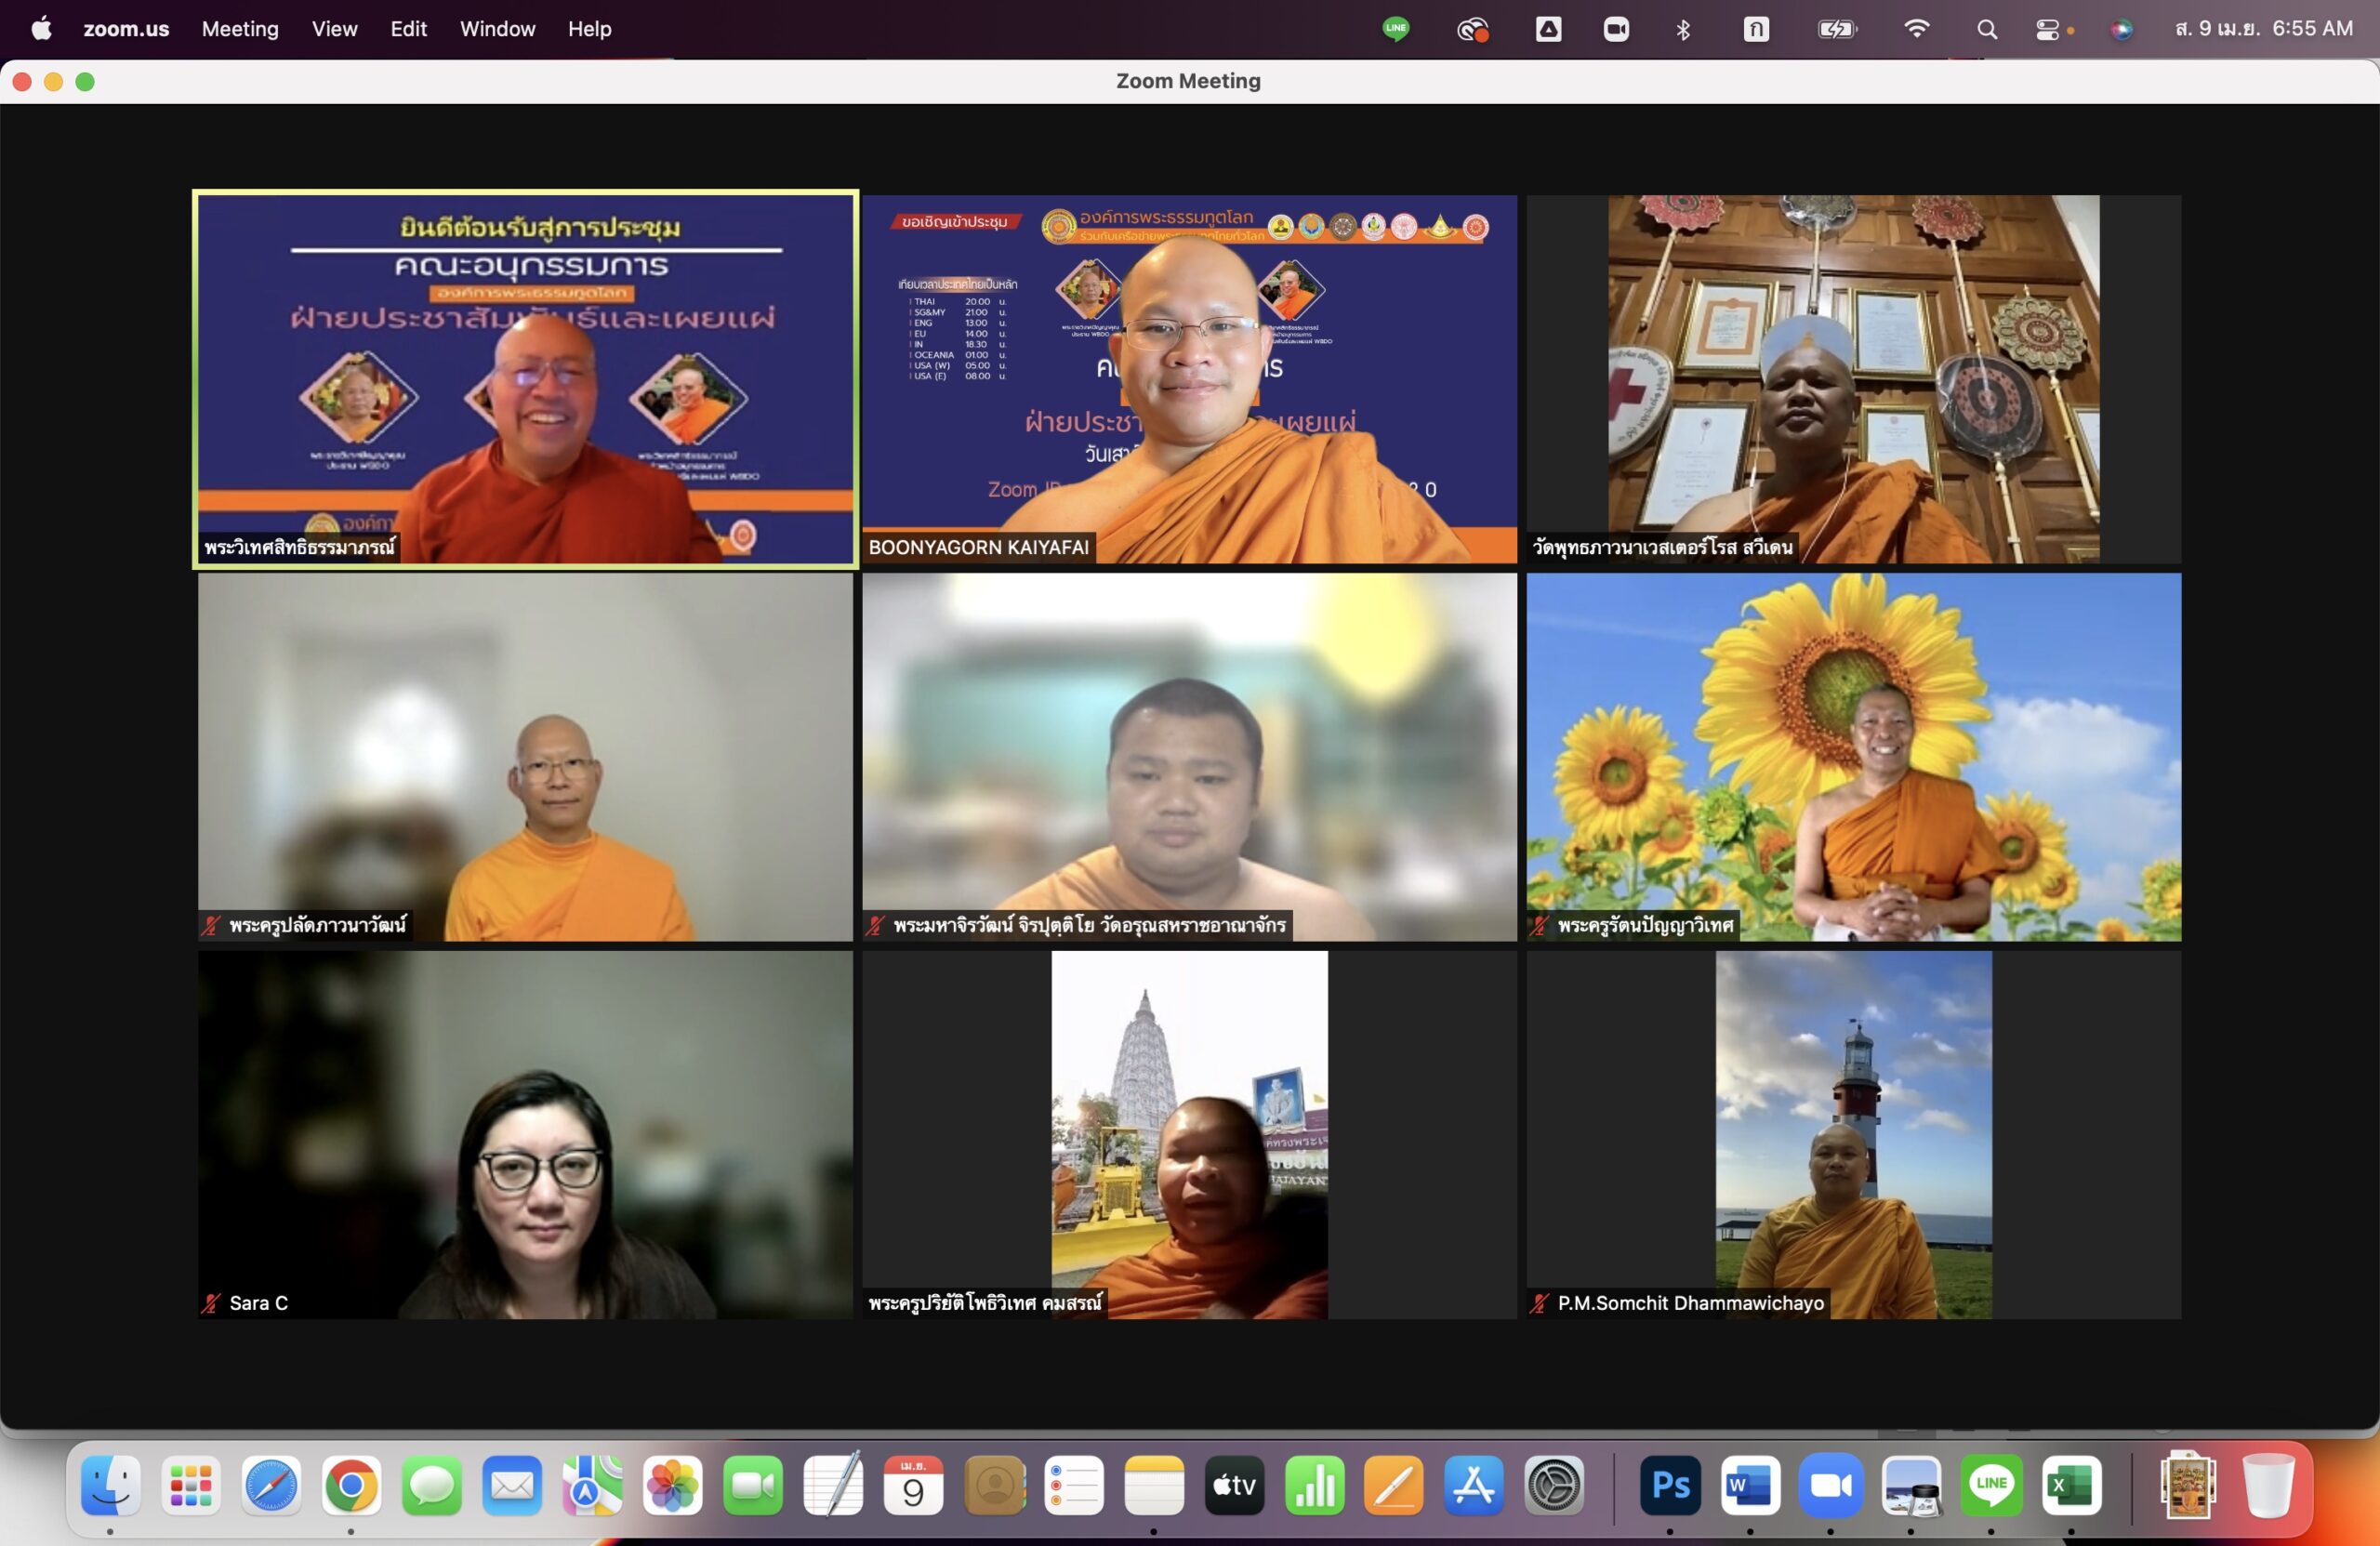Image resolution: width=2380 pixels, height=1546 pixels.
Task: Open the Help menu
Action: point(589,29)
